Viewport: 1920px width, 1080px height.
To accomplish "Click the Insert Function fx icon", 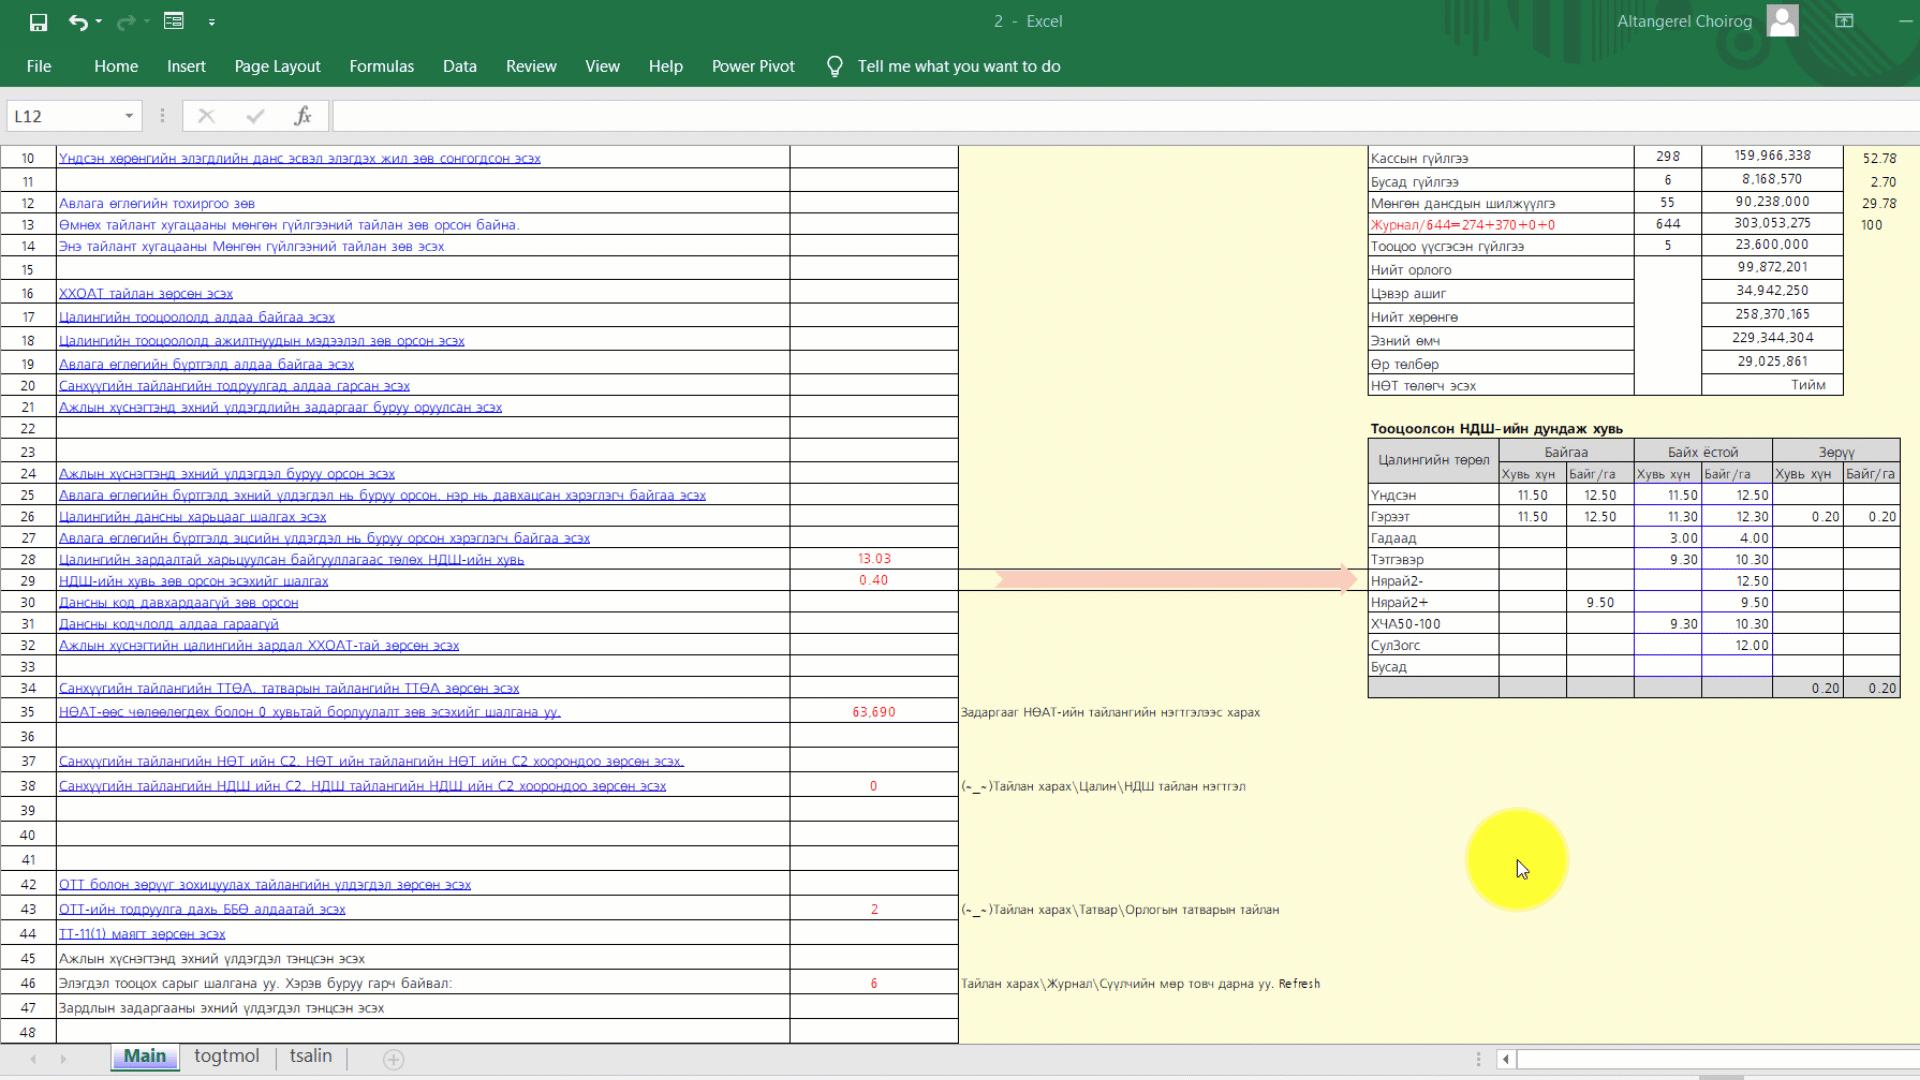I will tap(302, 116).
